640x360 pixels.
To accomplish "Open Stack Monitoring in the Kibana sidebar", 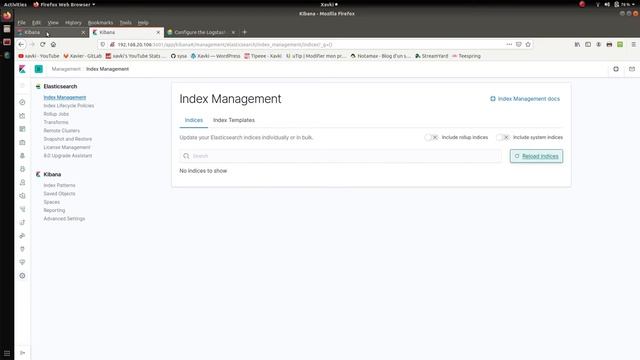I will tap(22, 262).
